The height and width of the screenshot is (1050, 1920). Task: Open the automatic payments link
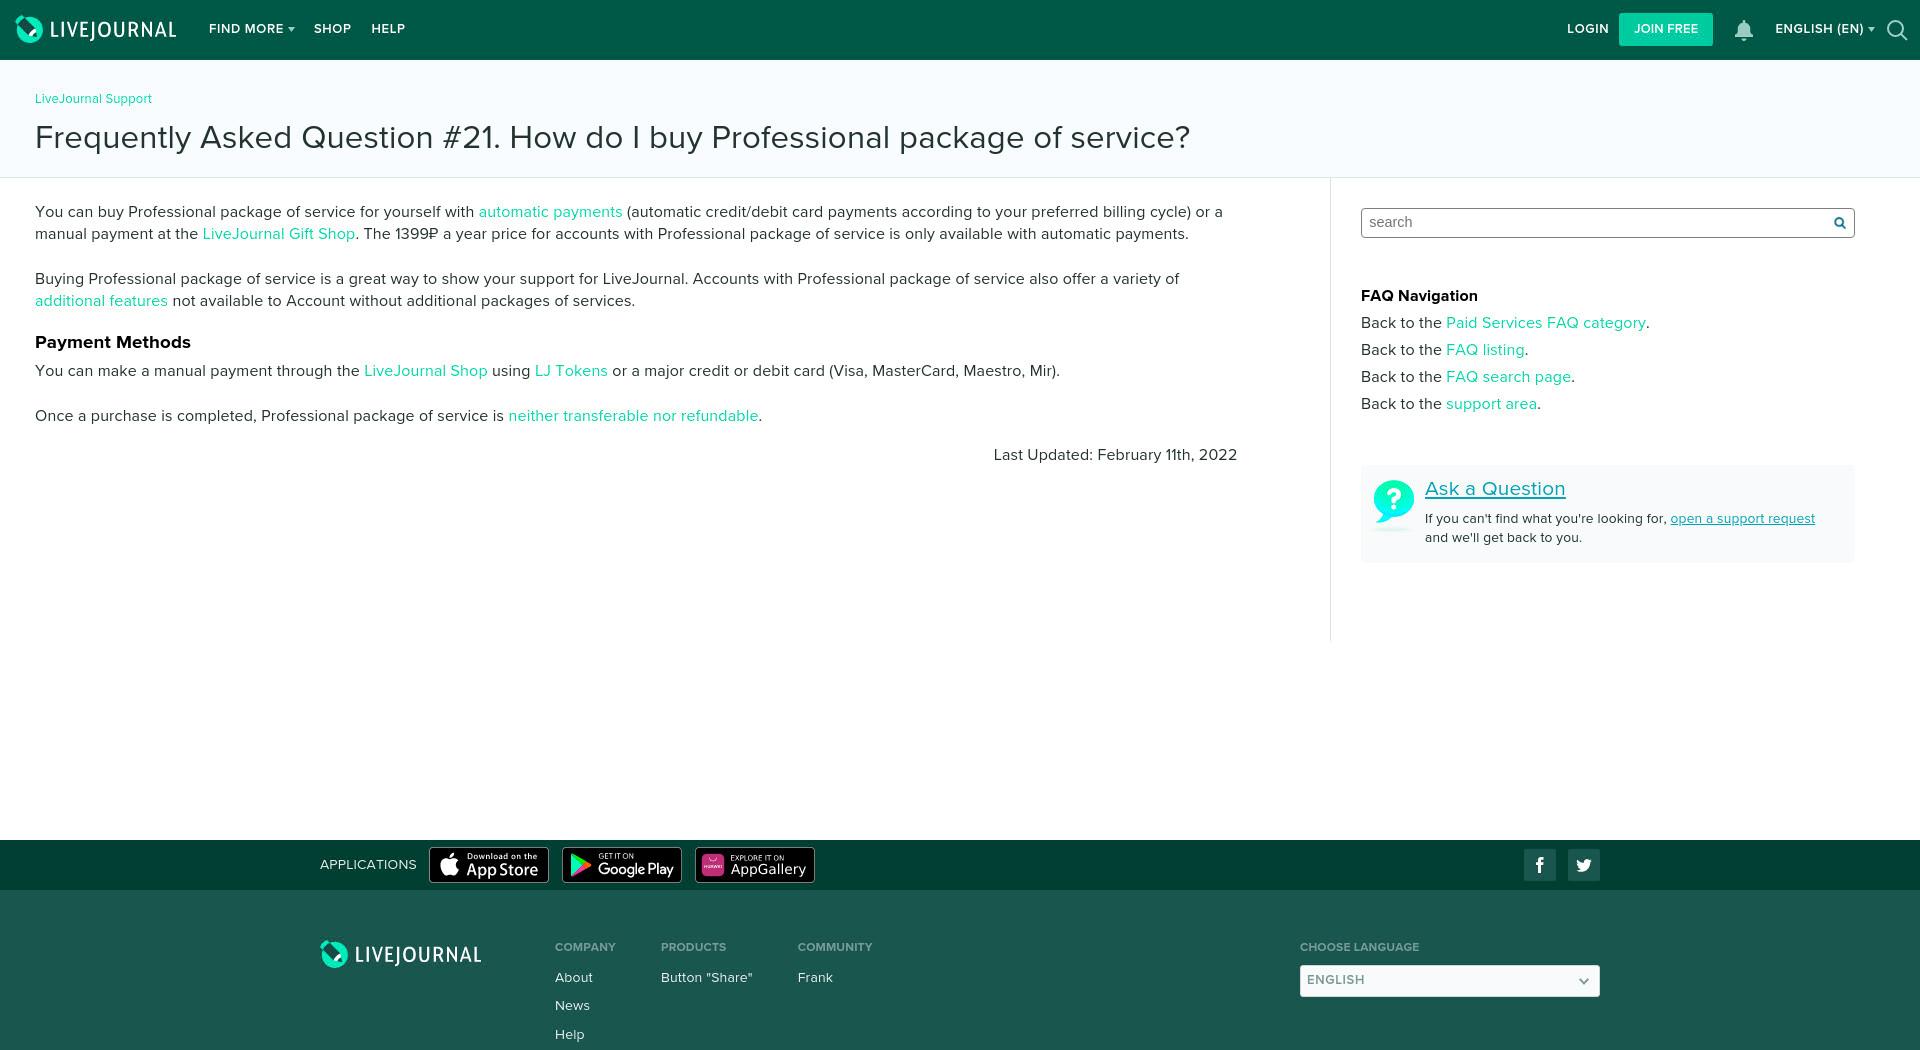(550, 212)
